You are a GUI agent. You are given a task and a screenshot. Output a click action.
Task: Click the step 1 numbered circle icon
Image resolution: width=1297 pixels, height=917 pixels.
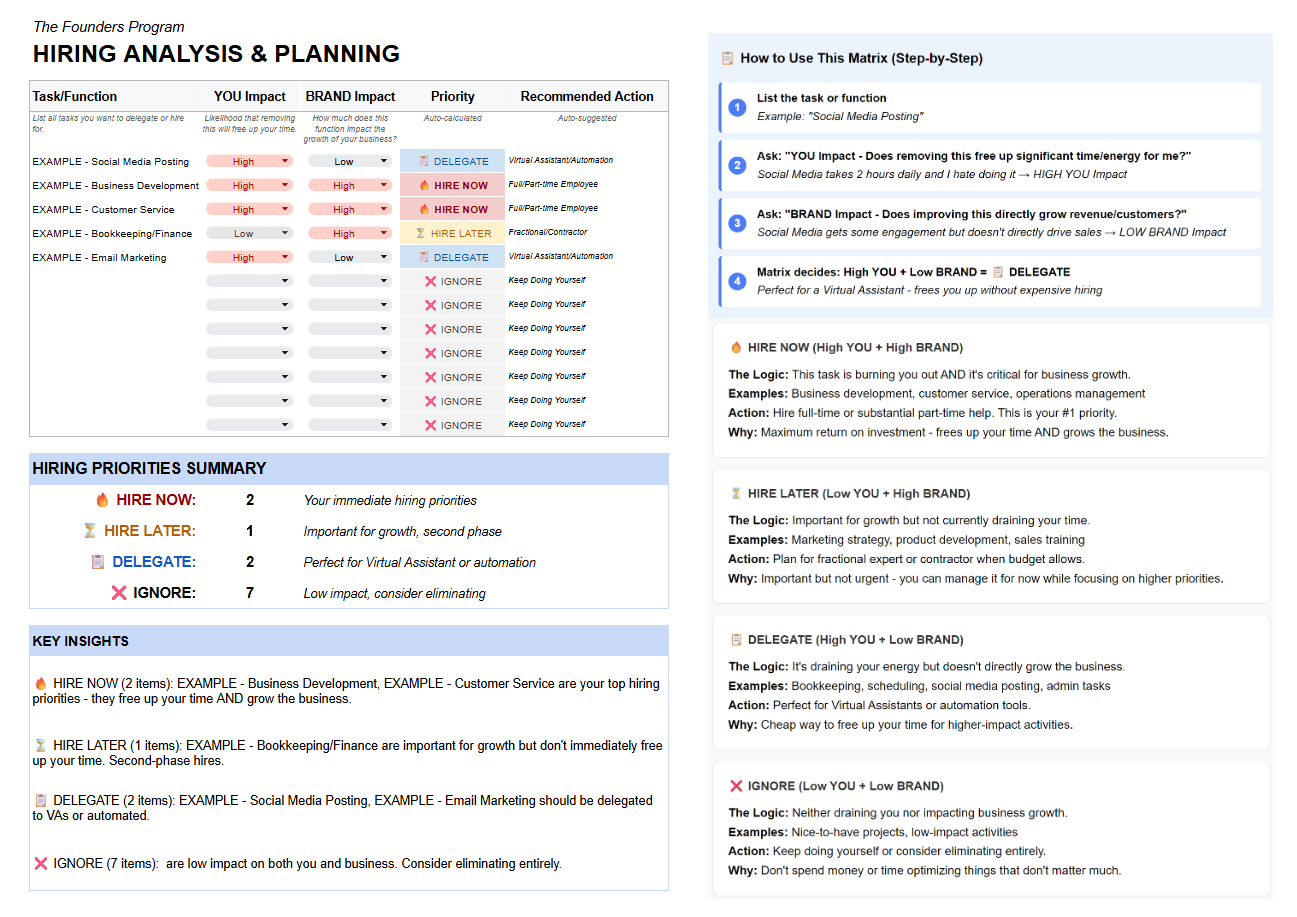tap(737, 107)
